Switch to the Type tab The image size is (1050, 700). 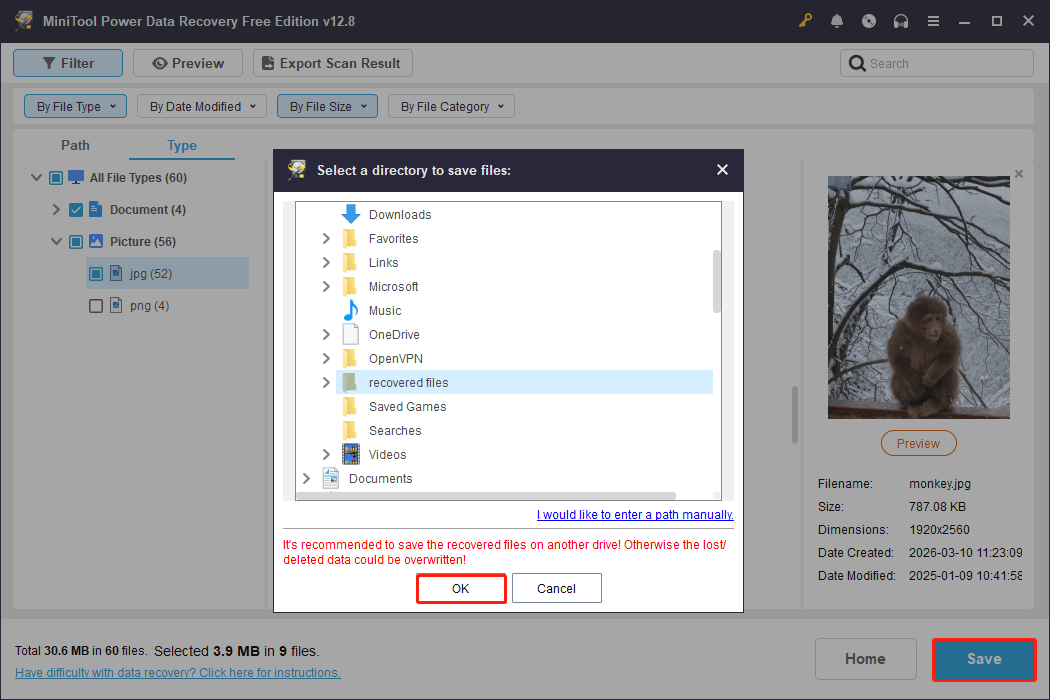point(181,145)
